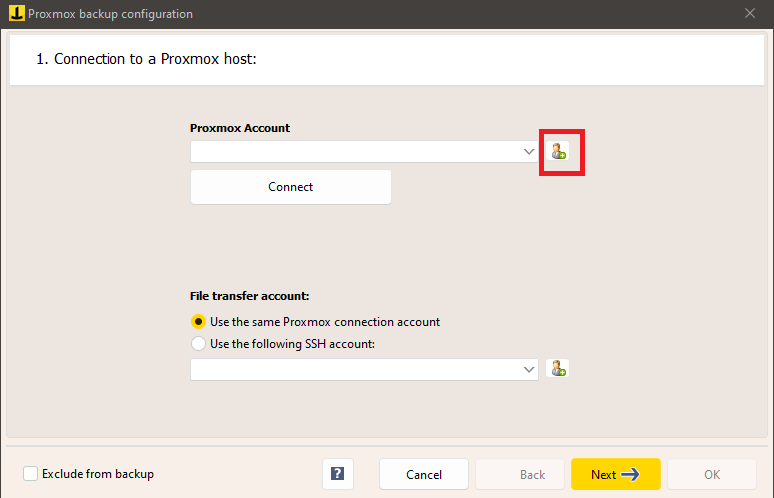The height and width of the screenshot is (498, 774).
Task: Click the 'Connection to a Proxmox host' header
Action: coord(147,60)
